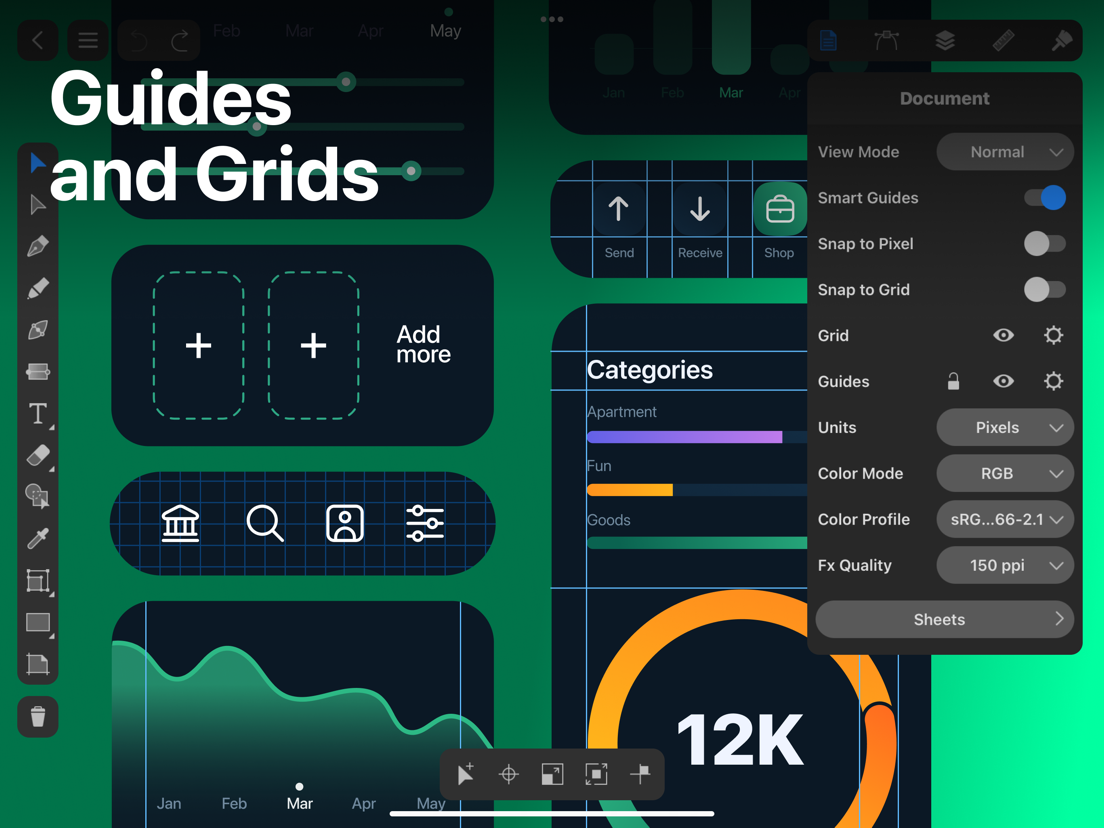The height and width of the screenshot is (828, 1104).
Task: Click the 12K text in the ring chart
Action: 740,740
